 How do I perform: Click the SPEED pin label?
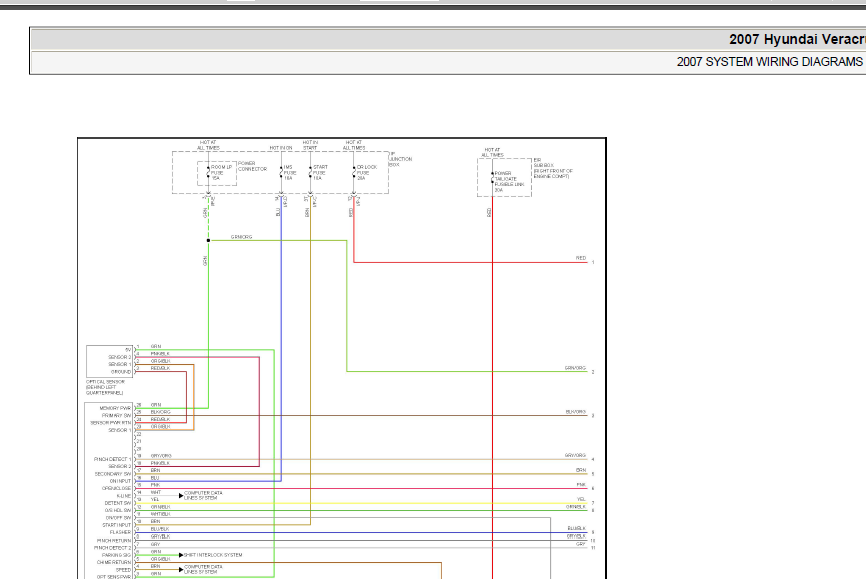coord(124,570)
